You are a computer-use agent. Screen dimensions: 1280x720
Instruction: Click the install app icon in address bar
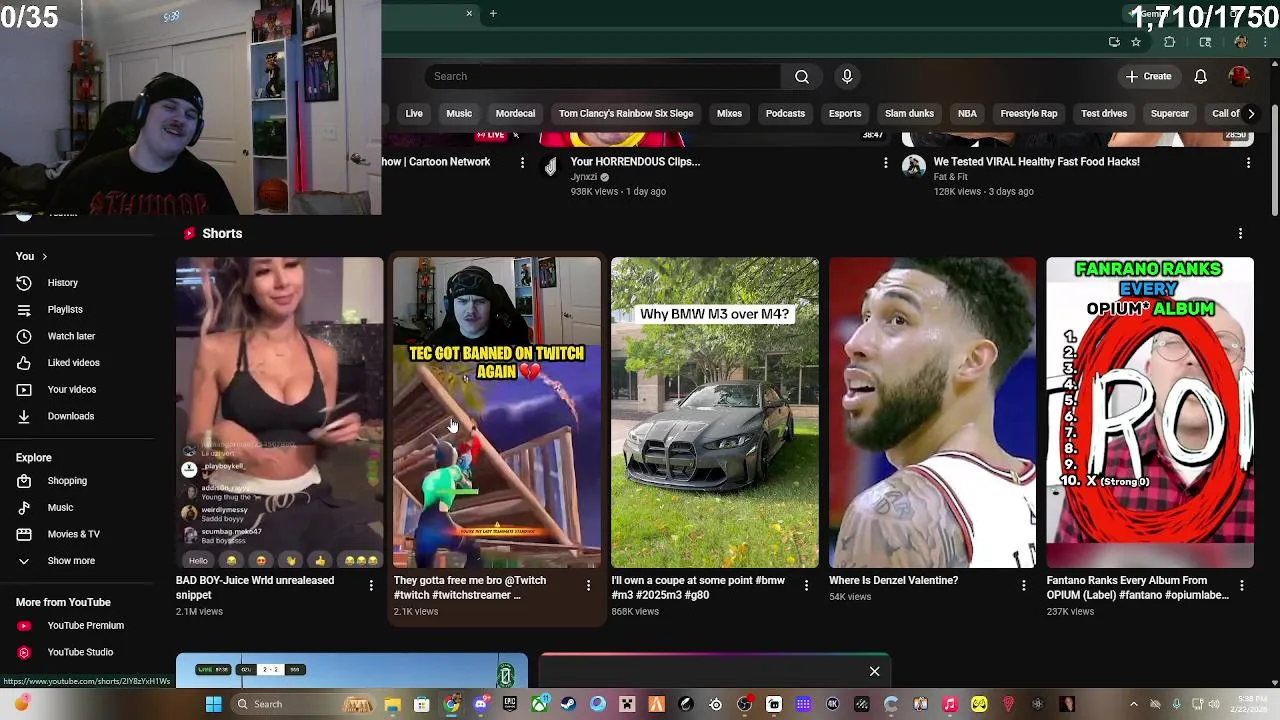(x=1114, y=42)
